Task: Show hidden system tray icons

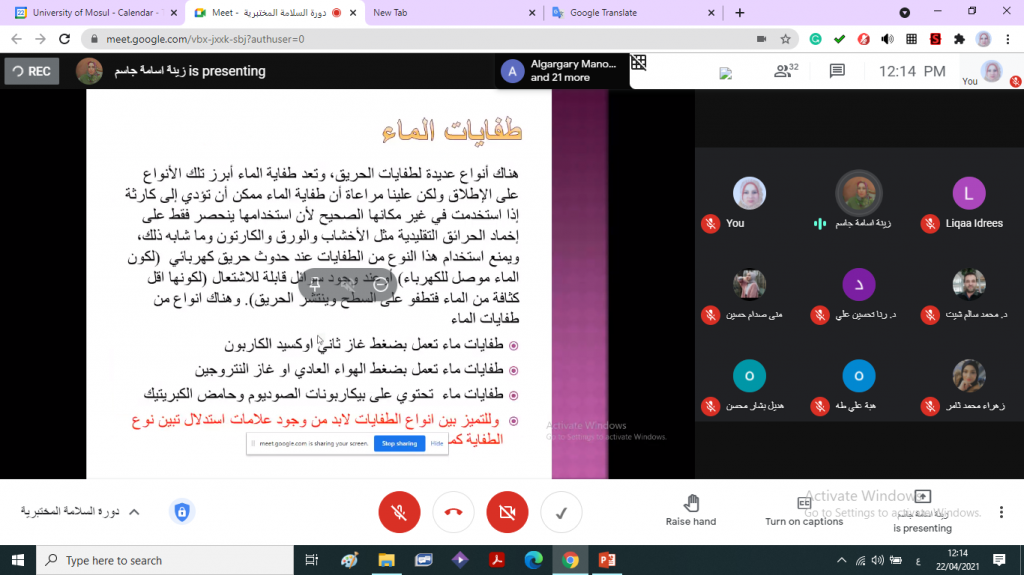Action: tap(838, 560)
